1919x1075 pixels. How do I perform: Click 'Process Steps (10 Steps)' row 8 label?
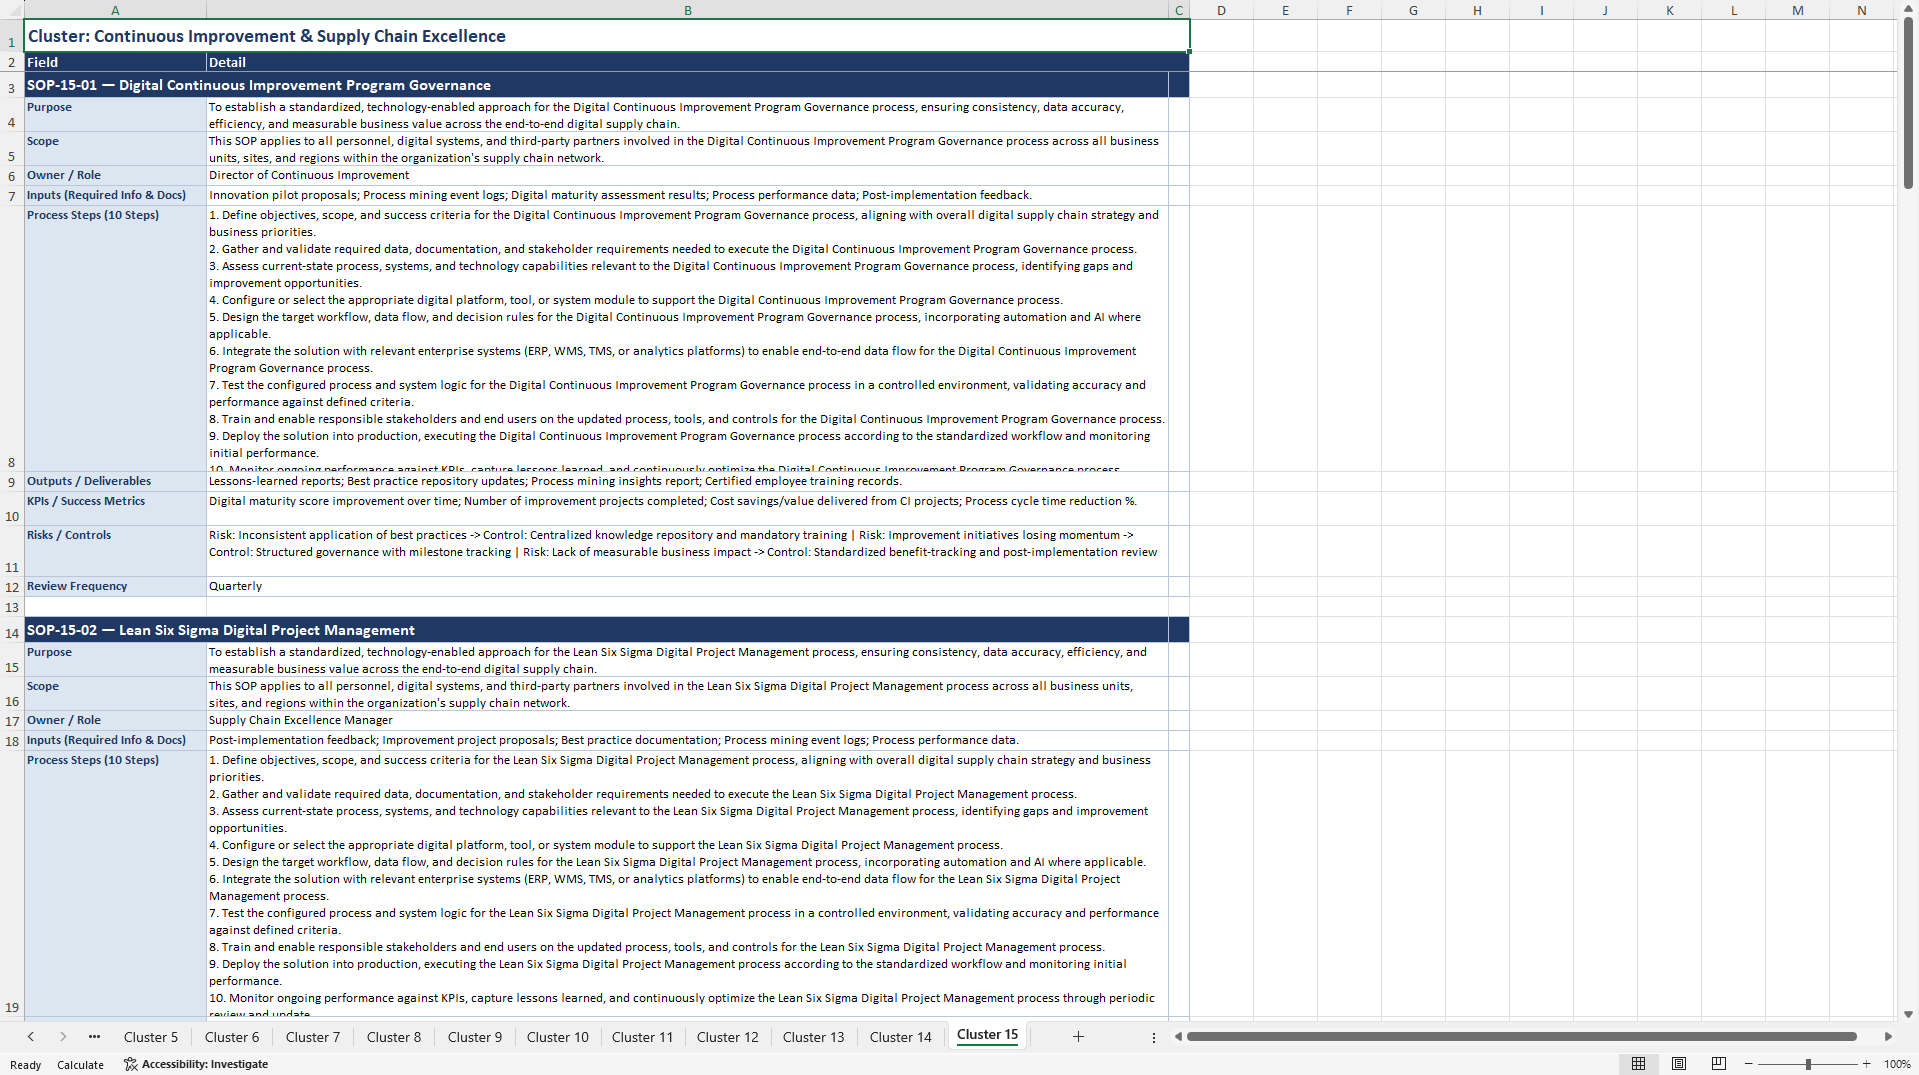(115, 338)
